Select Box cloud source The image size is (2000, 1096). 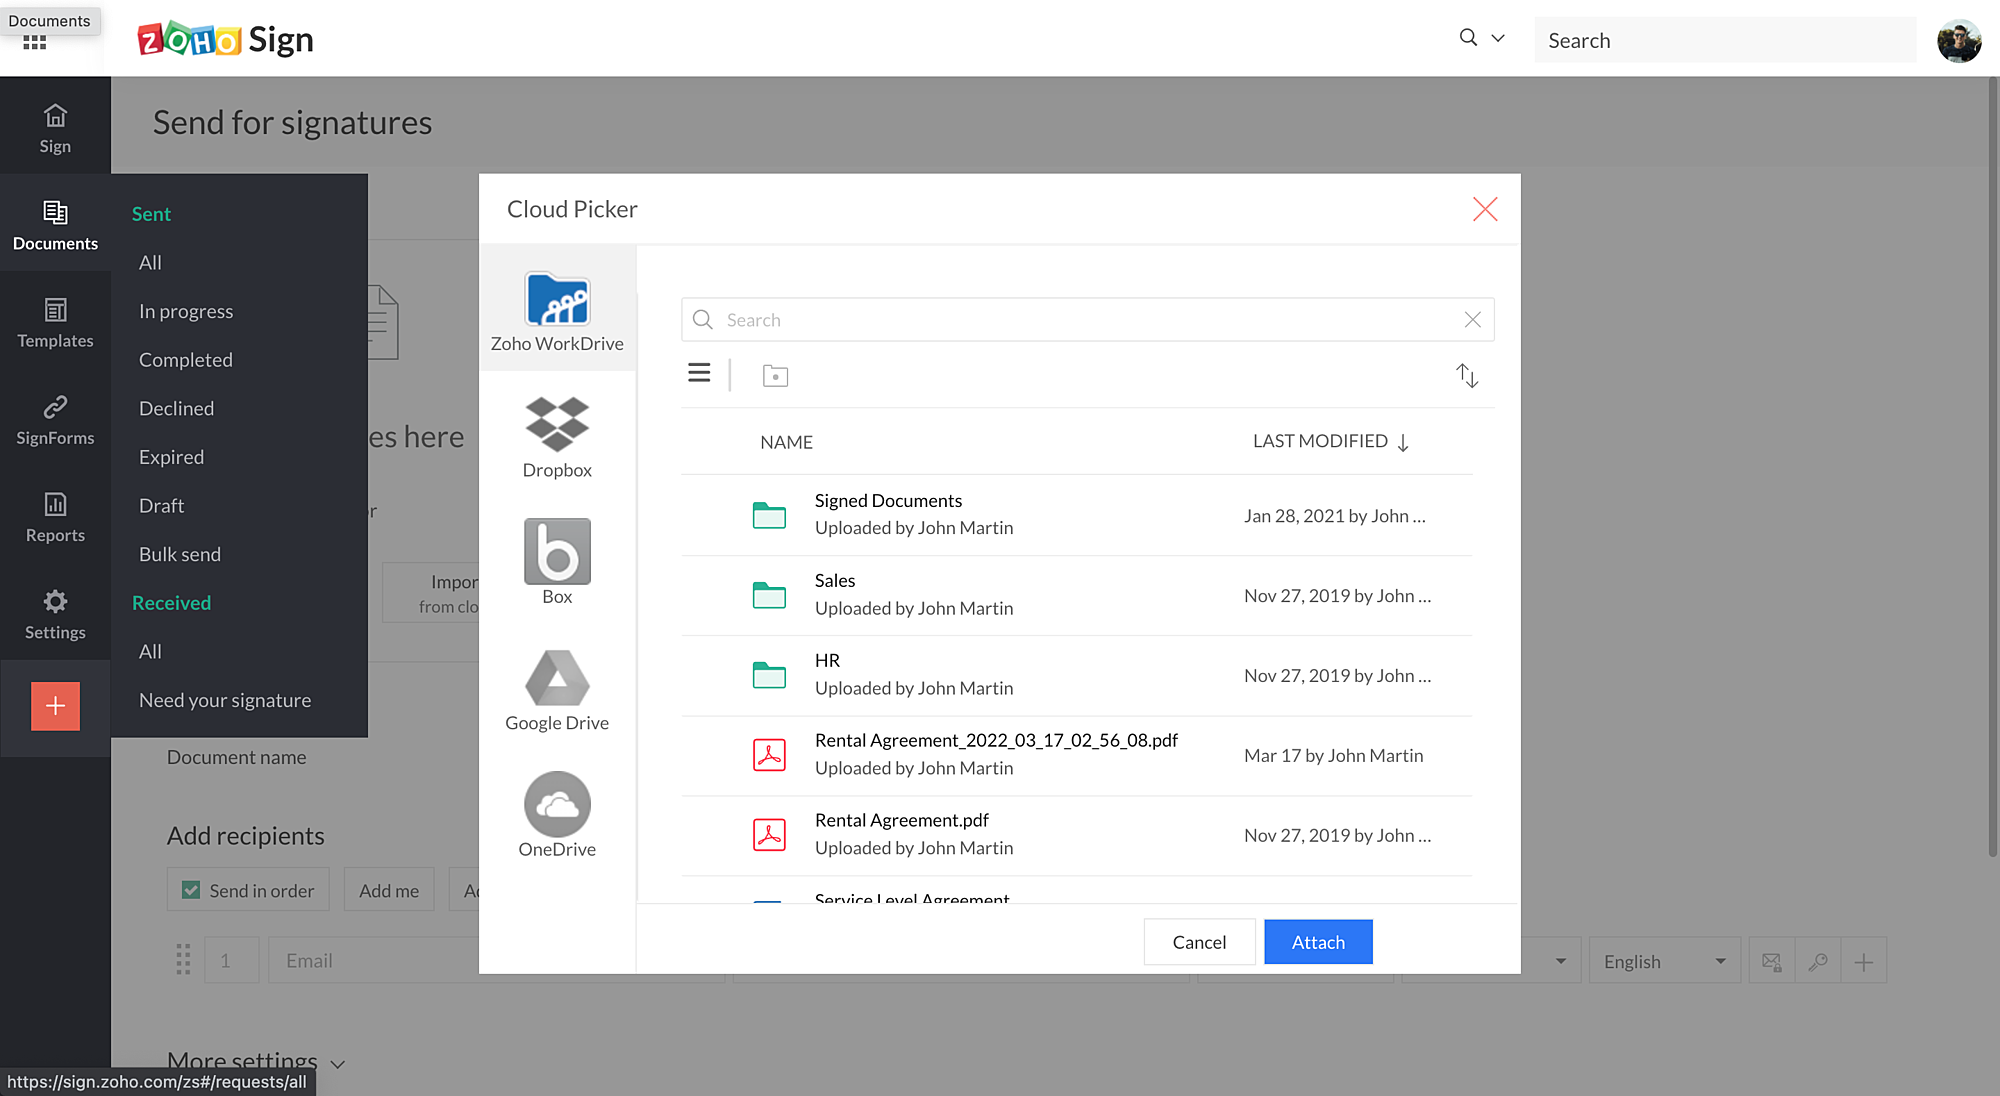(x=557, y=563)
